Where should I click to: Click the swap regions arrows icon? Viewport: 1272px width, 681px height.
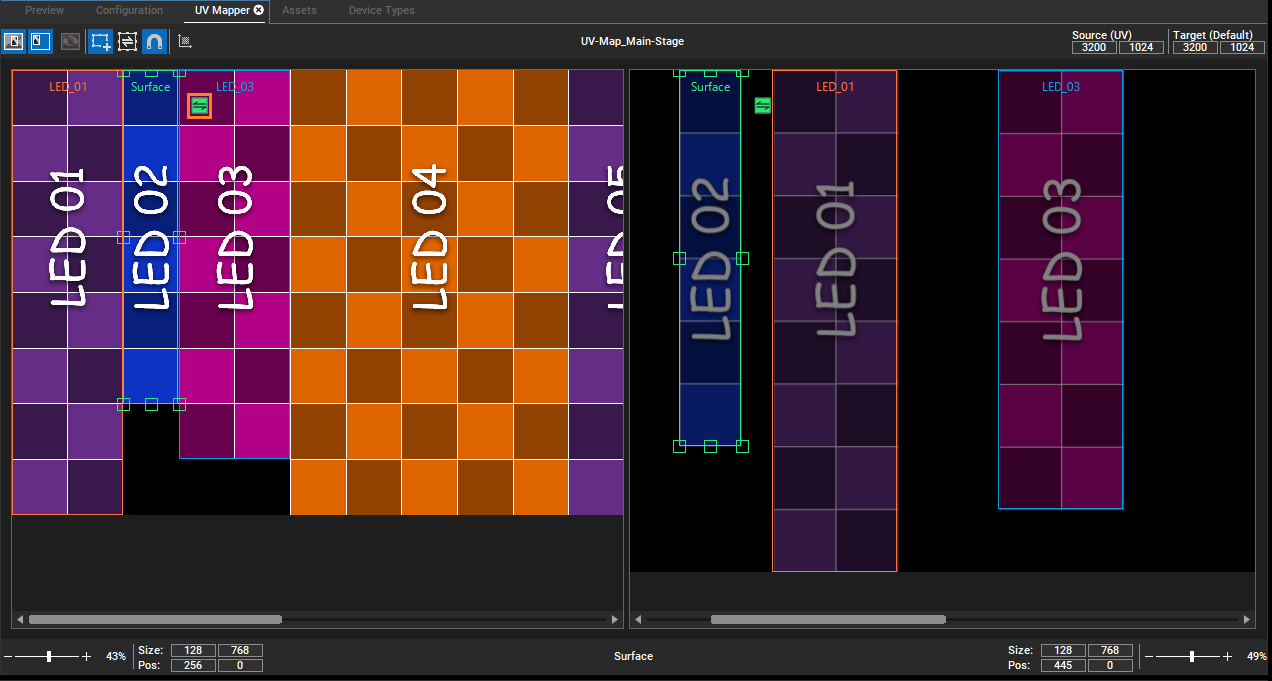pyautogui.click(x=127, y=41)
